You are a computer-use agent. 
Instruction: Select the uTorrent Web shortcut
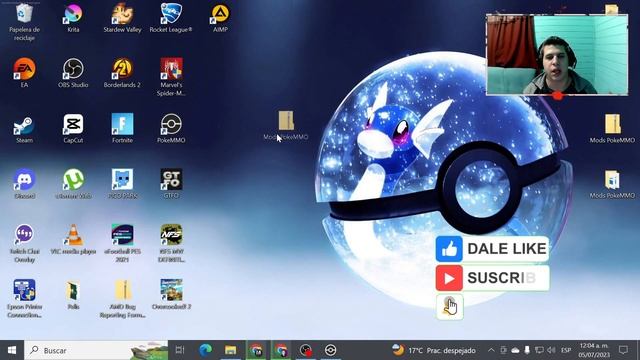point(73,184)
